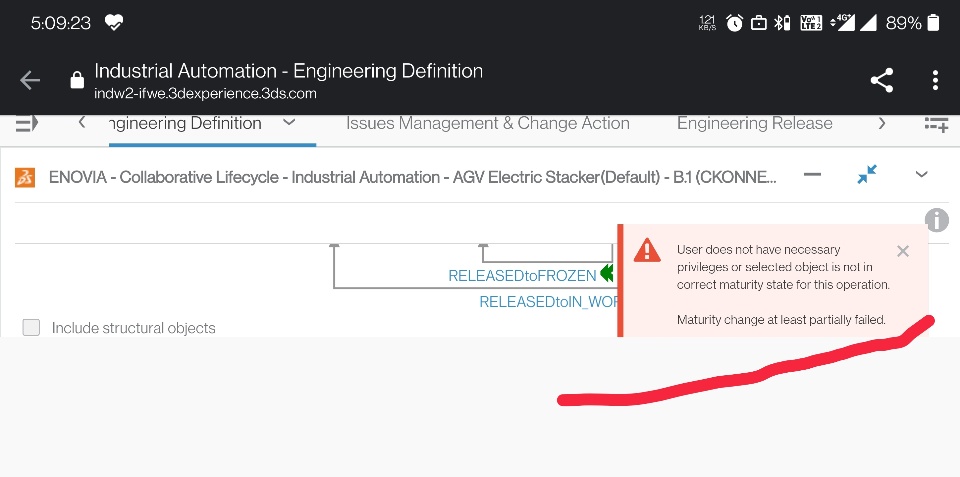The height and width of the screenshot is (477, 960).
Task: Open the Engineering Release tab
Action: click(x=754, y=124)
